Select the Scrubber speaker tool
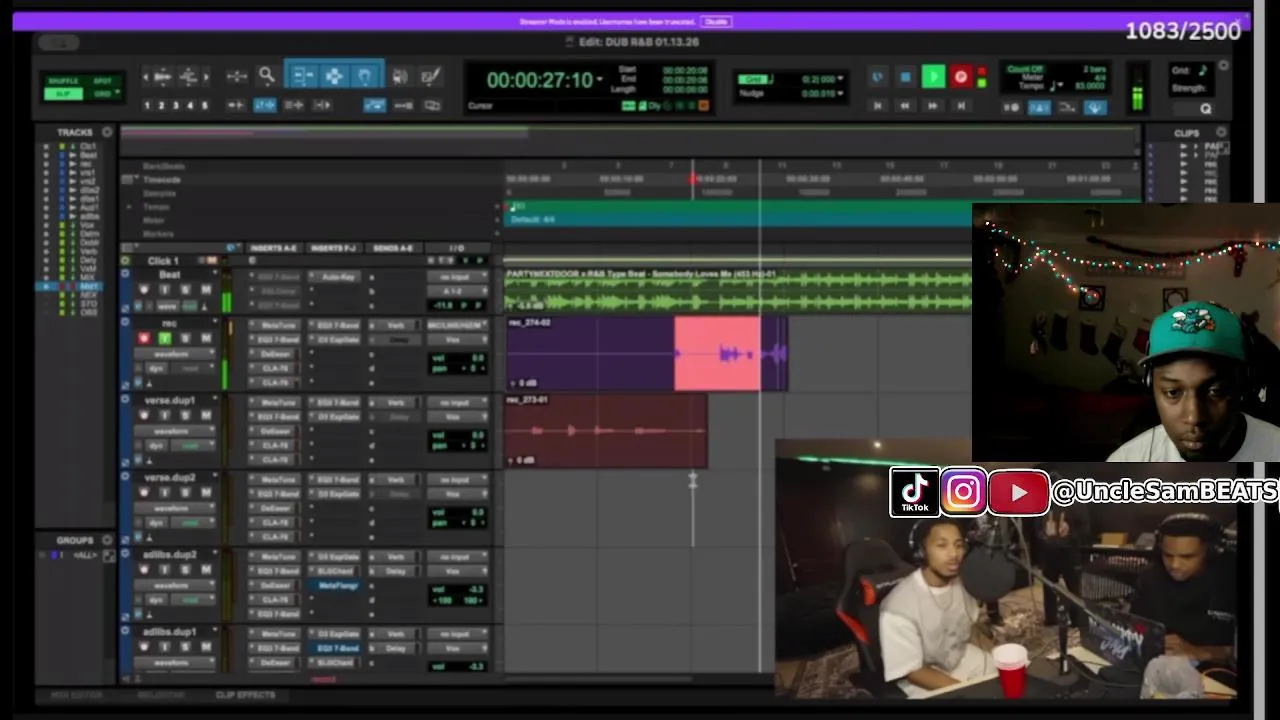The image size is (1280, 720). [x=400, y=77]
